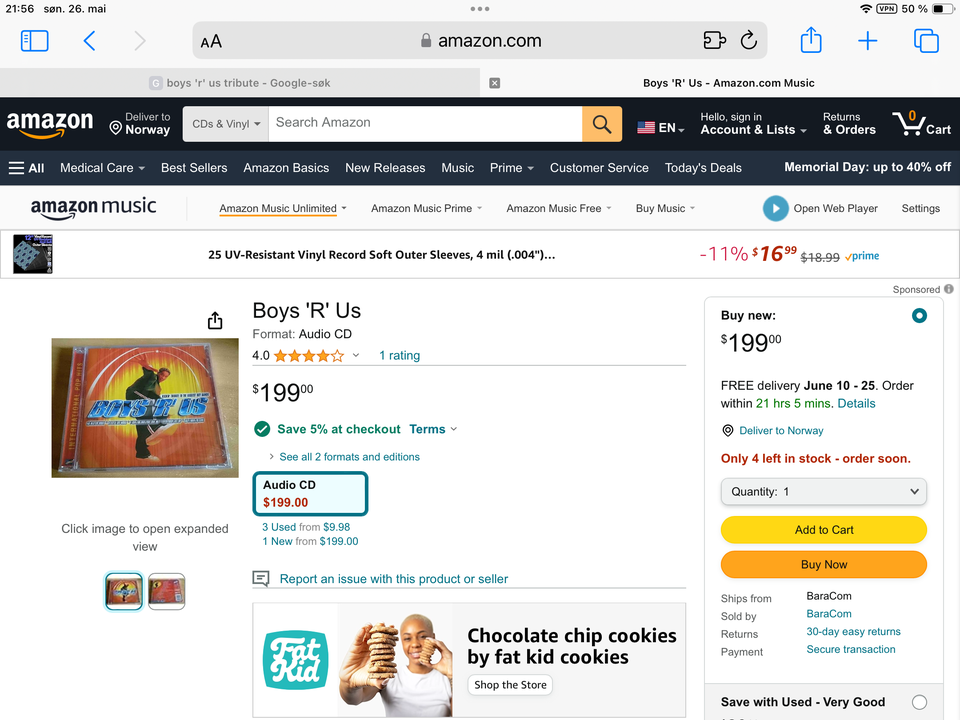Click the Add to Cart button
This screenshot has width=960, height=720.
(823, 530)
